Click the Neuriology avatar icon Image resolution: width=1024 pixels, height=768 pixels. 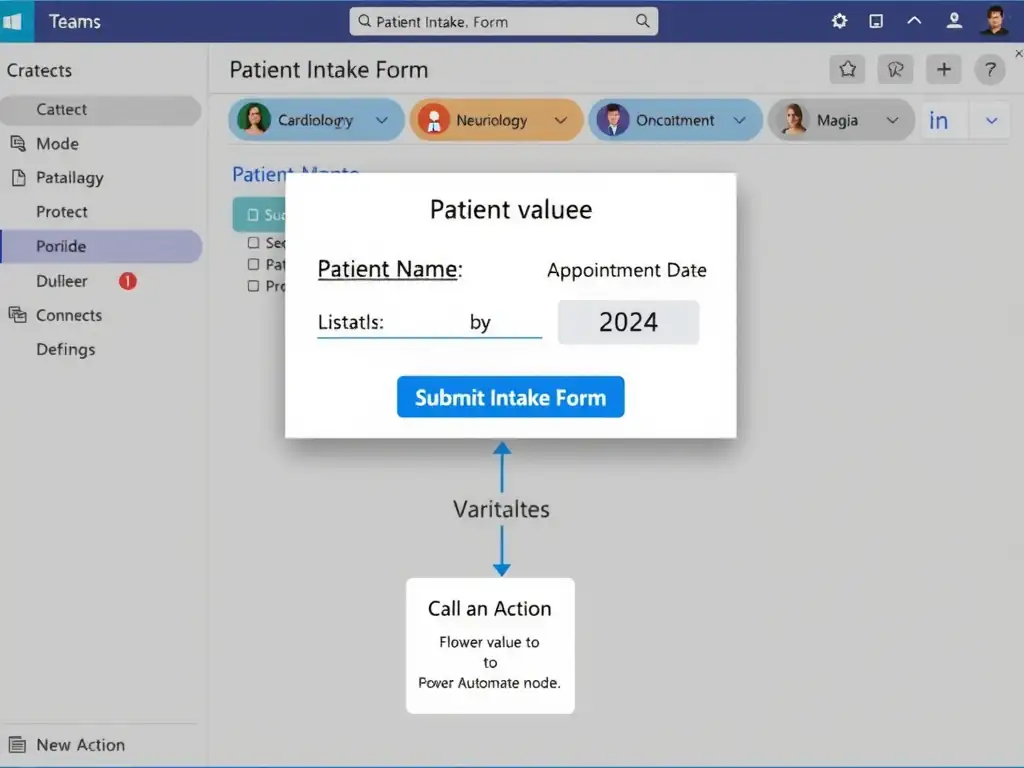[x=434, y=120]
